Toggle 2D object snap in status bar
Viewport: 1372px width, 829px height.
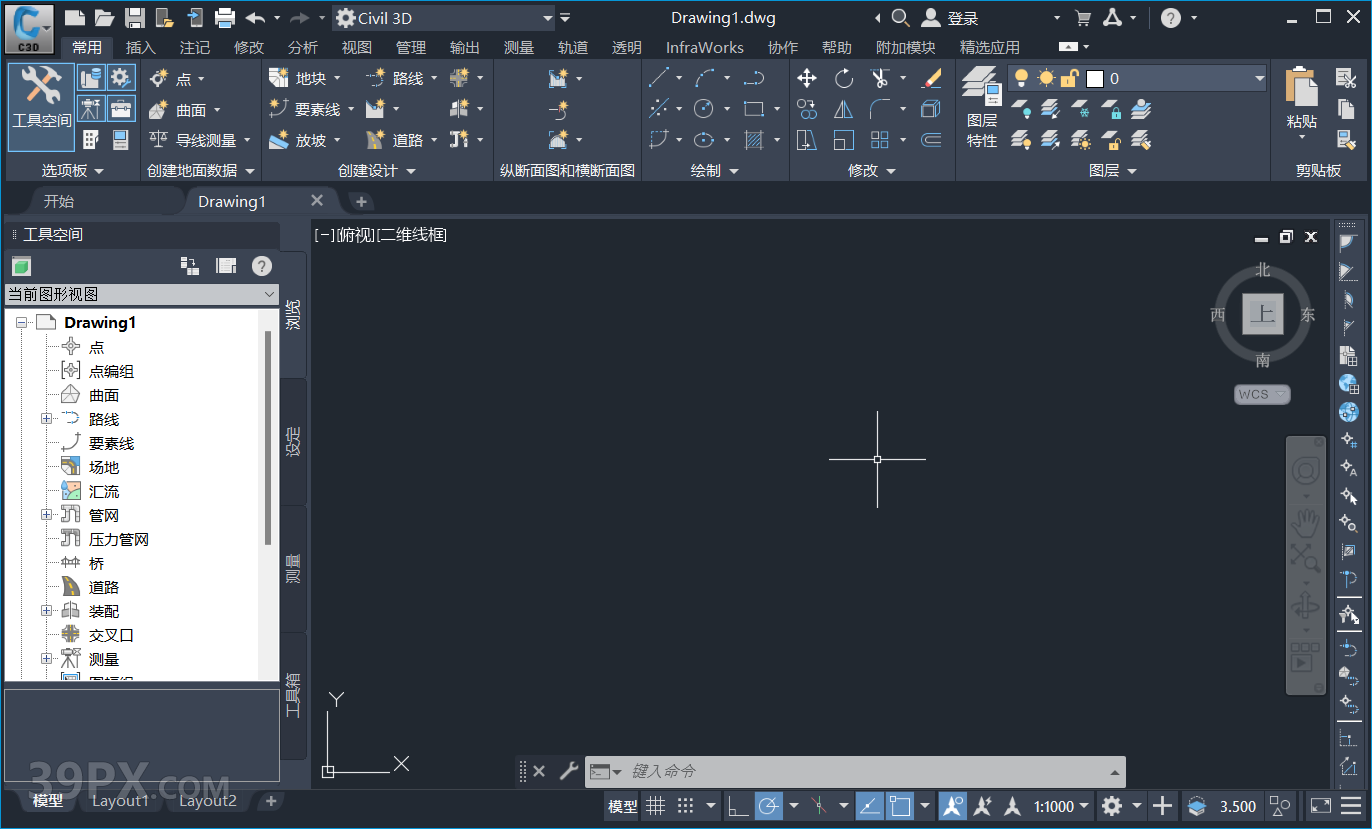click(900, 806)
